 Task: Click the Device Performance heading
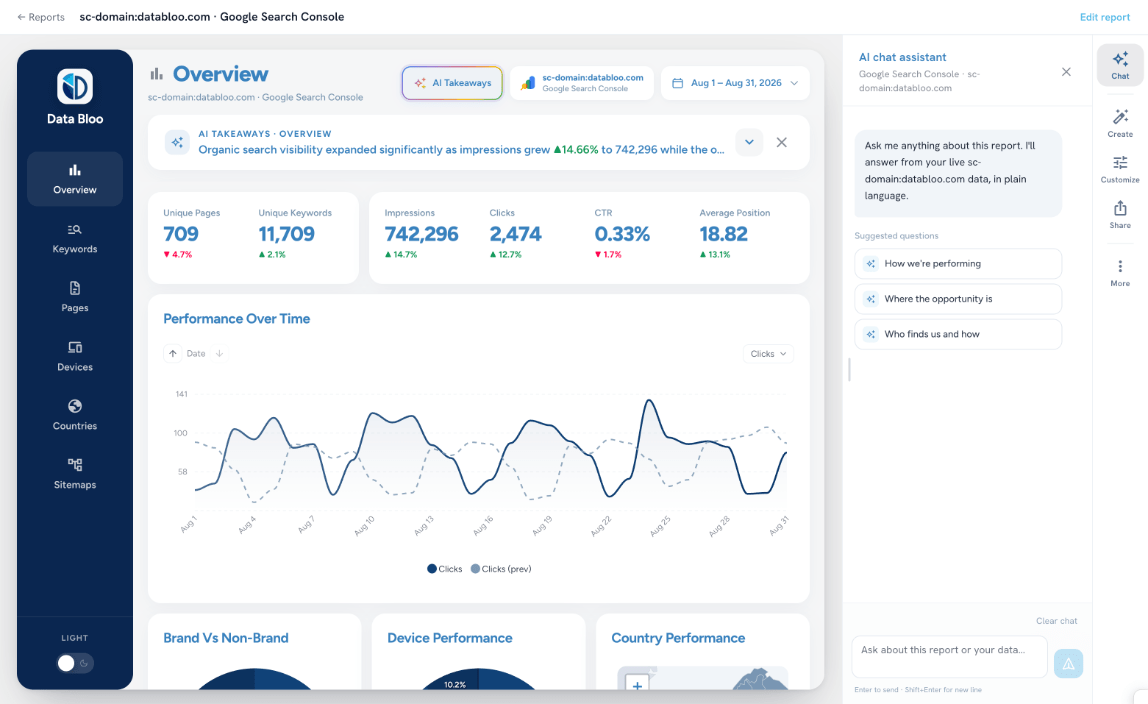pyautogui.click(x=450, y=638)
